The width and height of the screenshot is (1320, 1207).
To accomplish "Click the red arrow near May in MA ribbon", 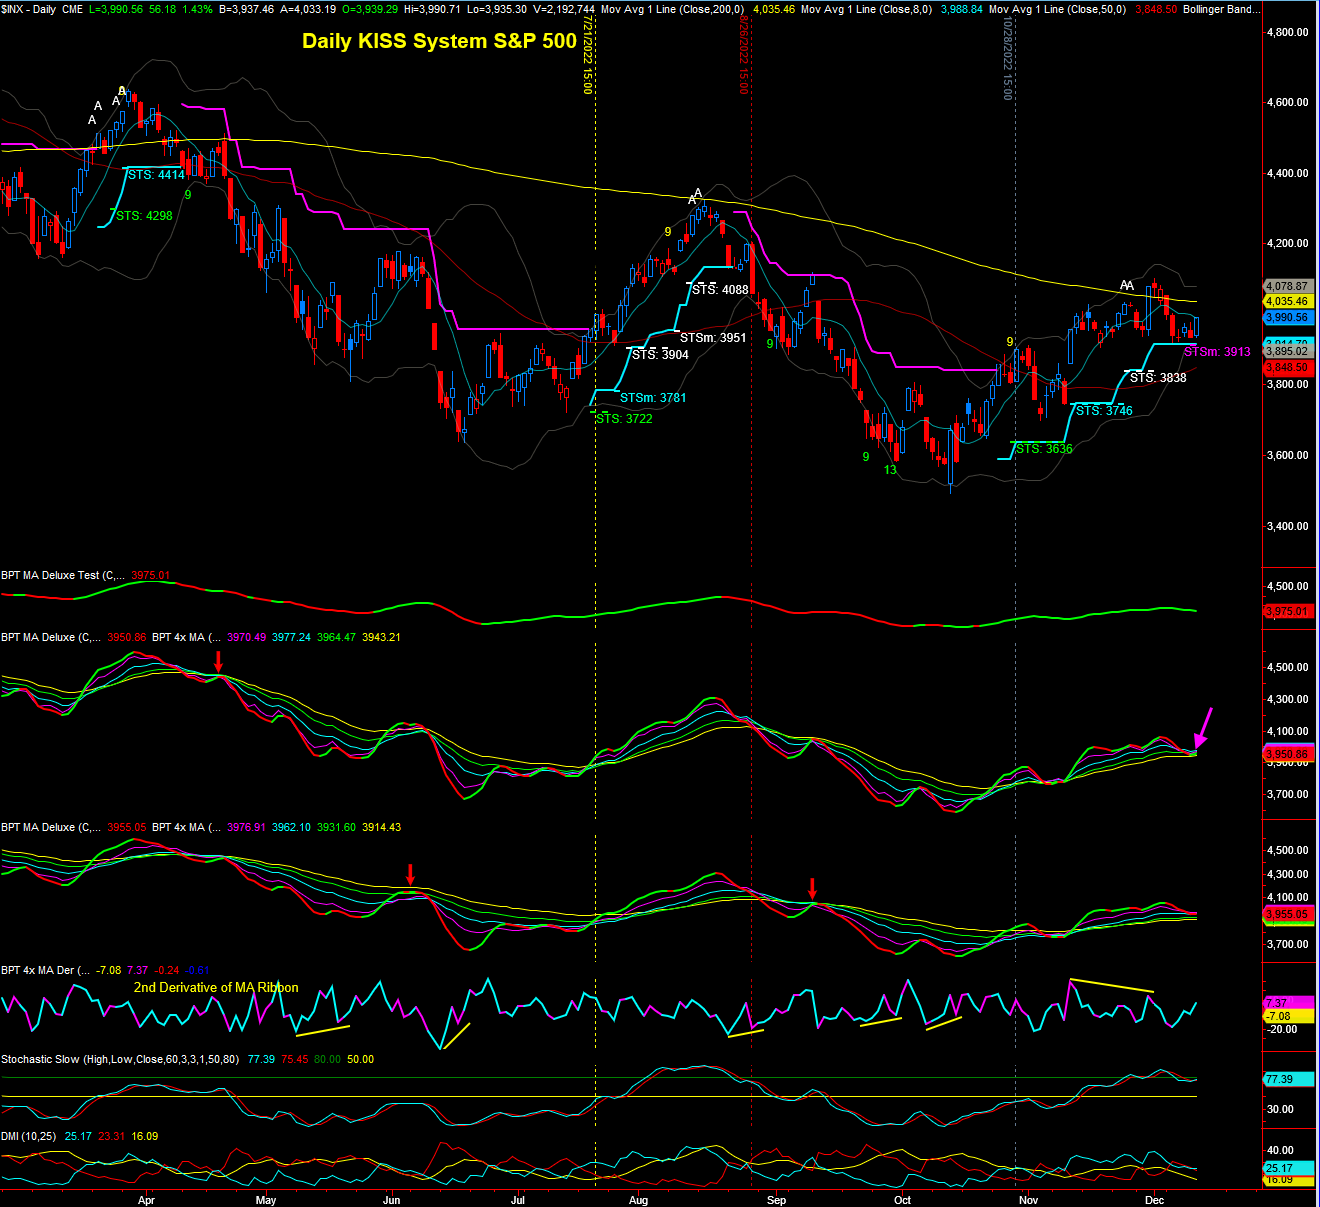I will click(x=219, y=661).
